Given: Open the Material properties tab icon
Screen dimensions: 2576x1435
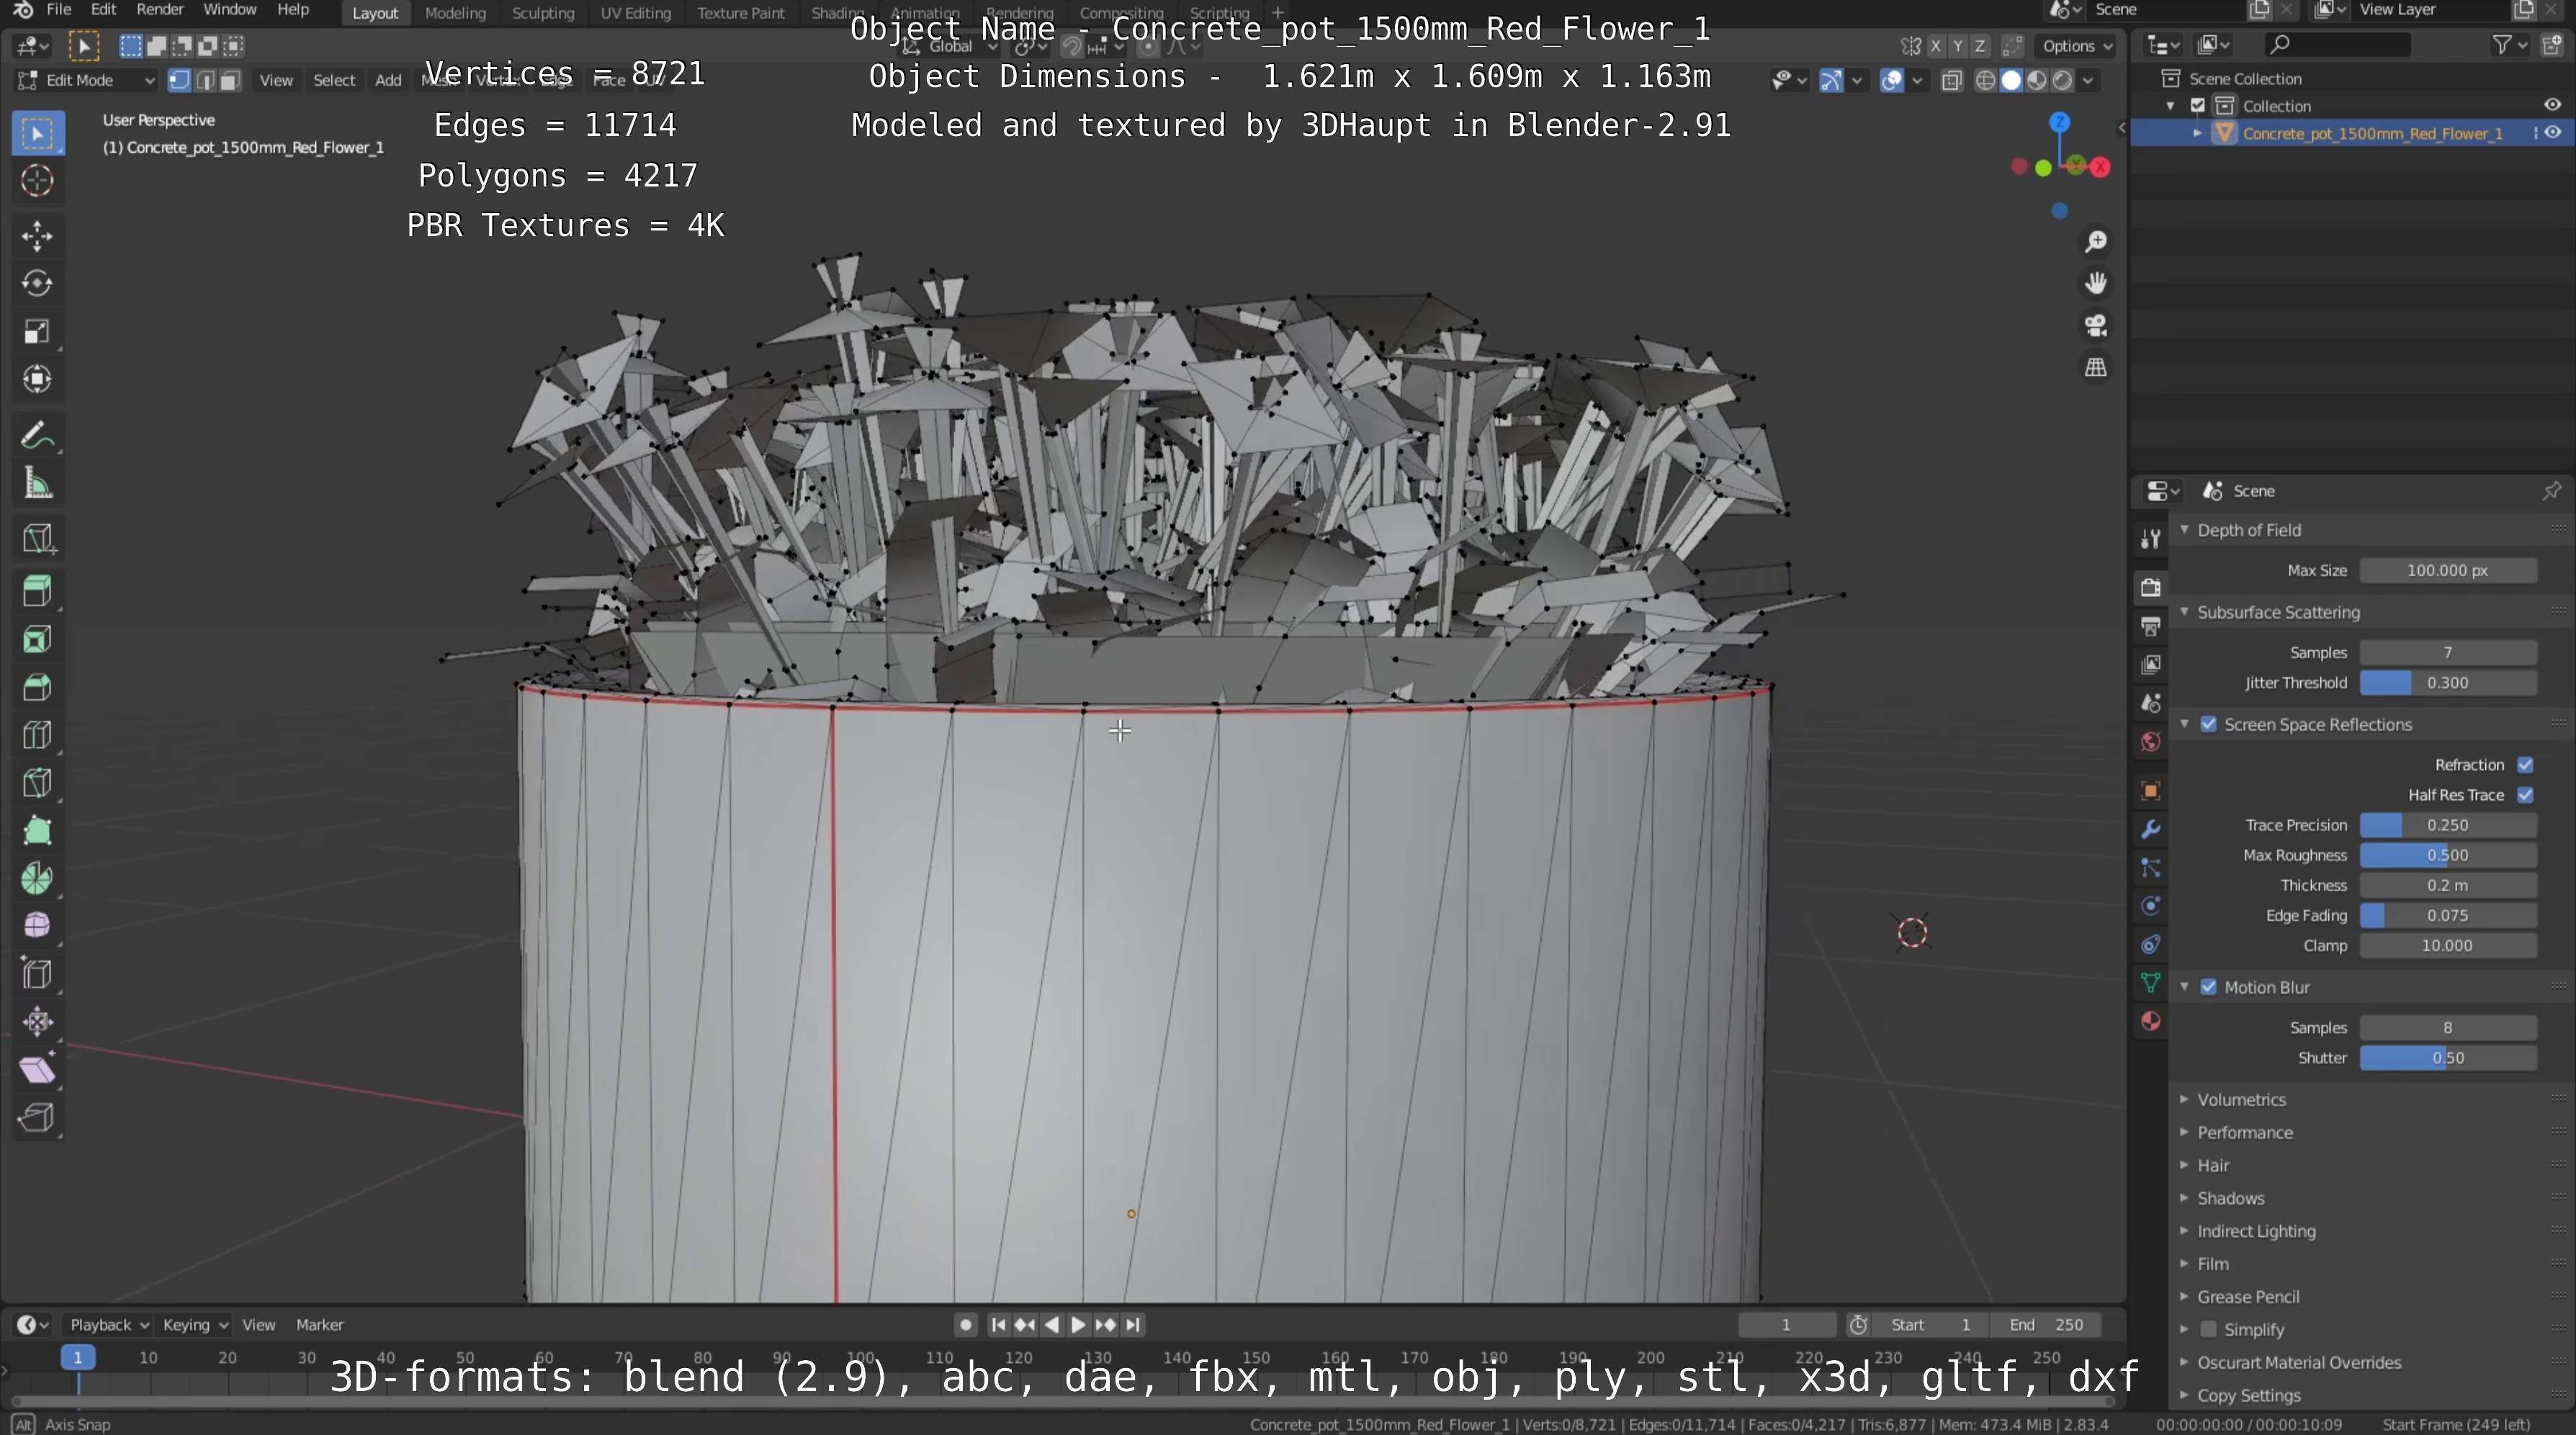Looking at the screenshot, I should coord(2151,1021).
